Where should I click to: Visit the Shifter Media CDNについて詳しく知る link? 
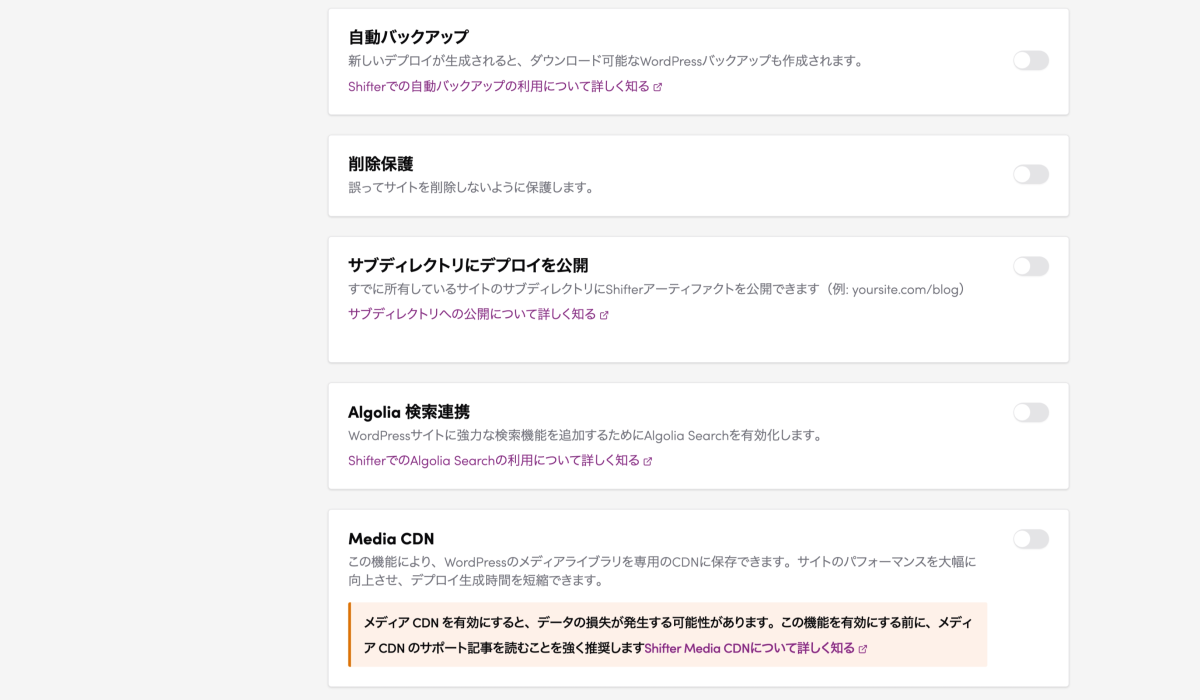[750, 648]
